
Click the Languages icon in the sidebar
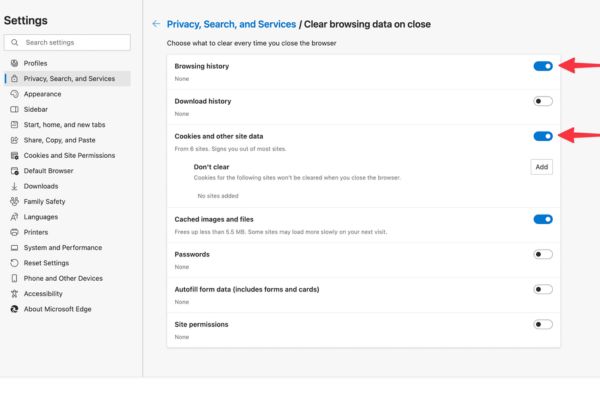pyautogui.click(x=14, y=217)
